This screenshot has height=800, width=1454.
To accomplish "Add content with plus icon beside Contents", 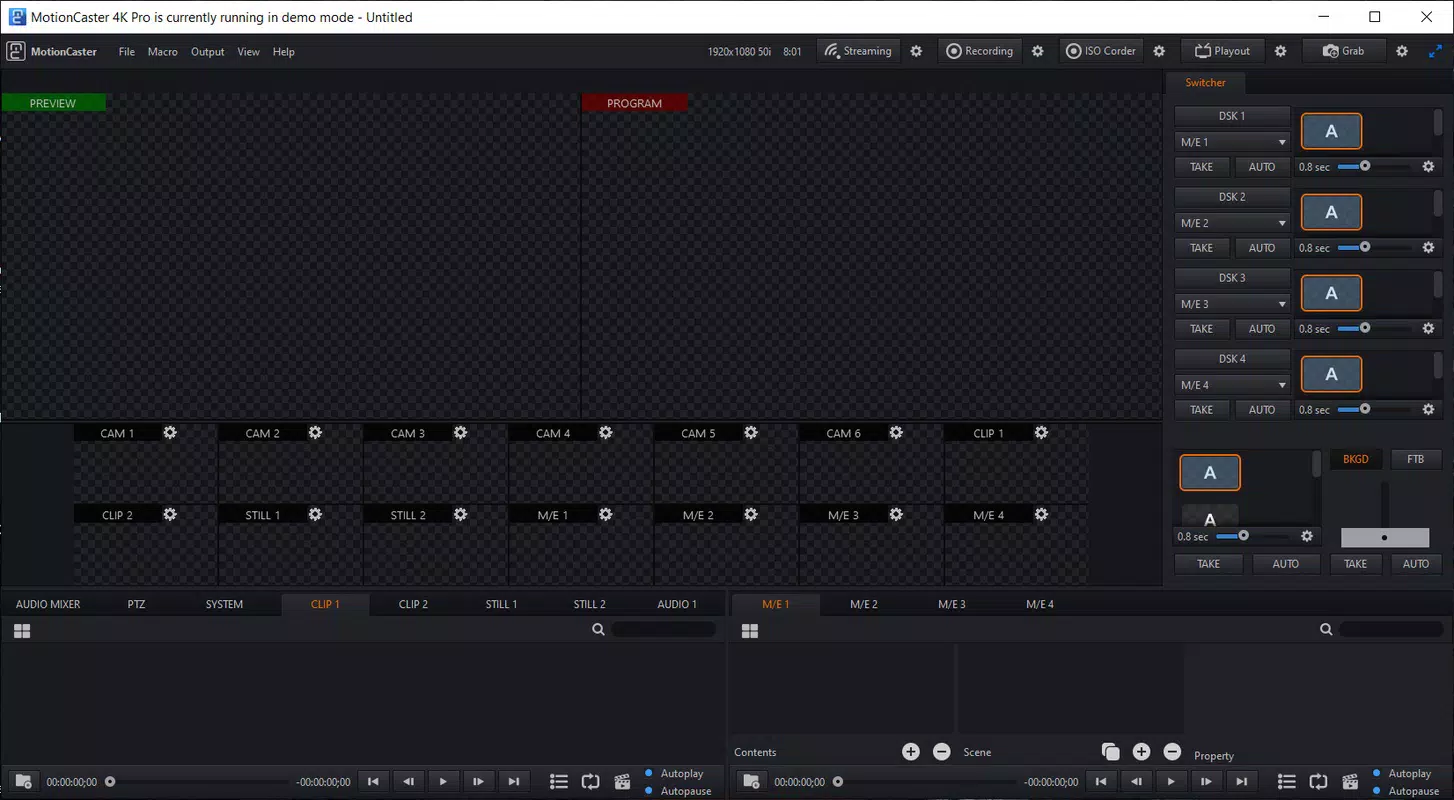I will click(910, 752).
